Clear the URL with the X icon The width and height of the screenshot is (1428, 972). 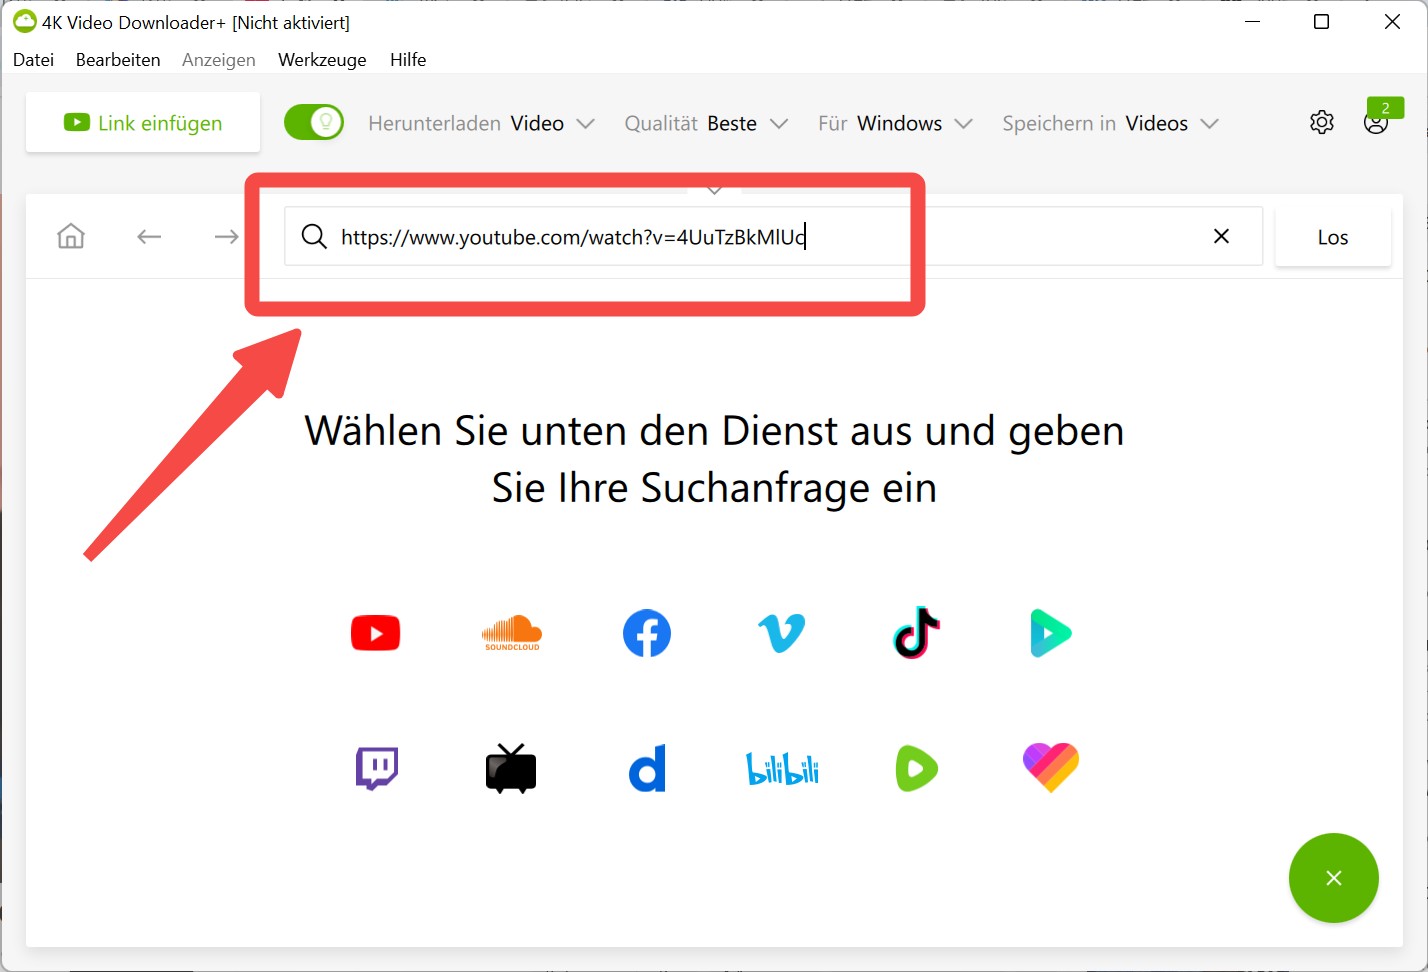1221,236
